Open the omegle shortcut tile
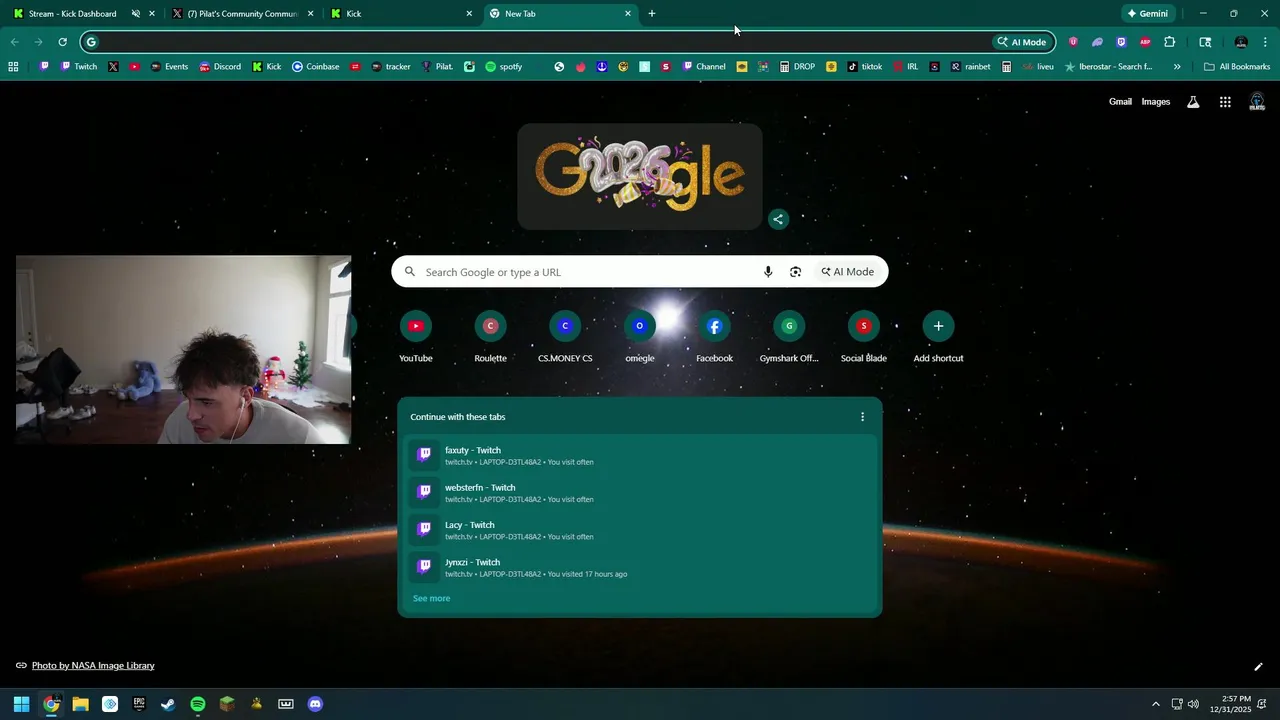 (x=640, y=337)
